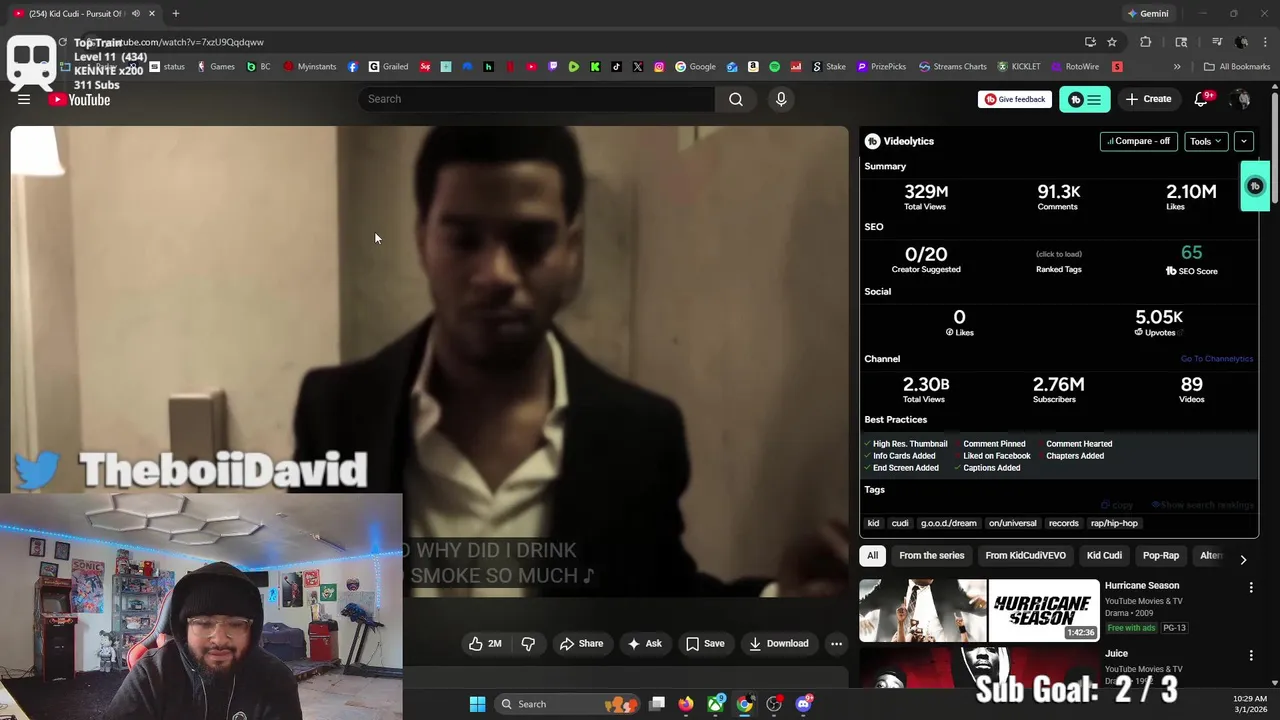Open Chrome extensions puzzle icon
Screen dimensions: 1280x720
point(1146,42)
